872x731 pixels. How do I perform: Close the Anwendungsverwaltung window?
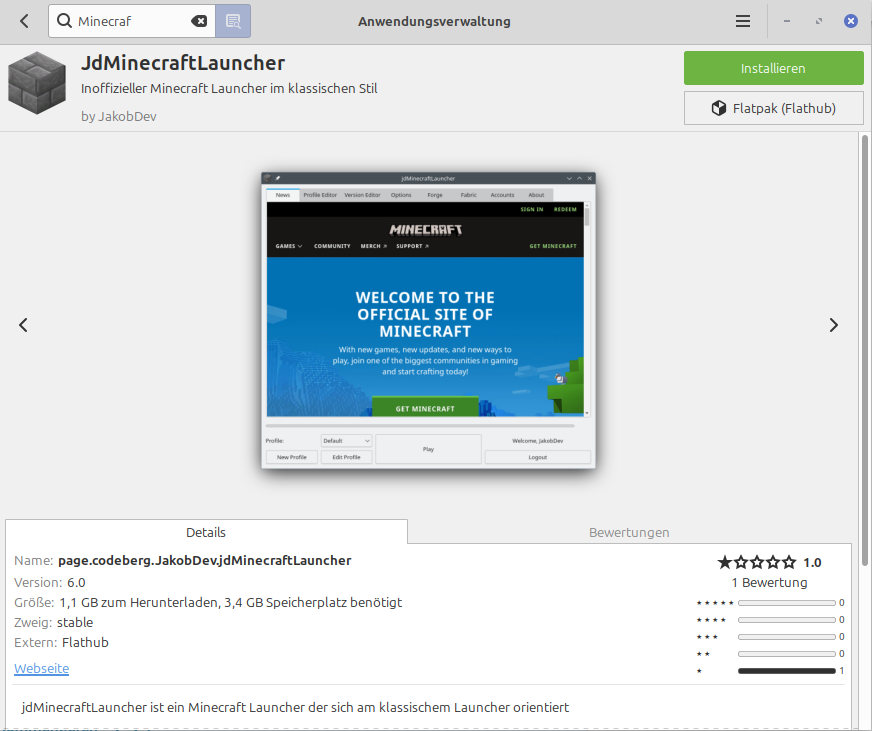coord(851,21)
